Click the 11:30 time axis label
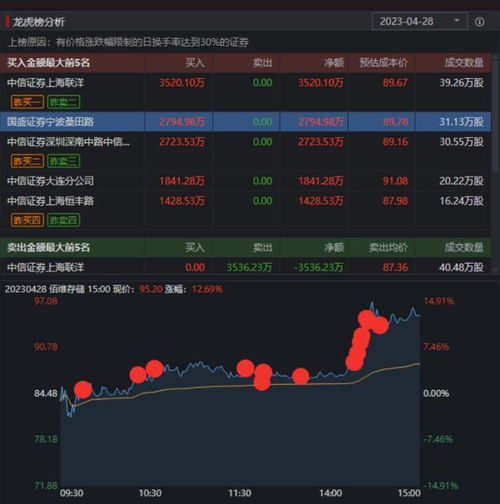Screen dimensions: 500x504 (x=240, y=493)
